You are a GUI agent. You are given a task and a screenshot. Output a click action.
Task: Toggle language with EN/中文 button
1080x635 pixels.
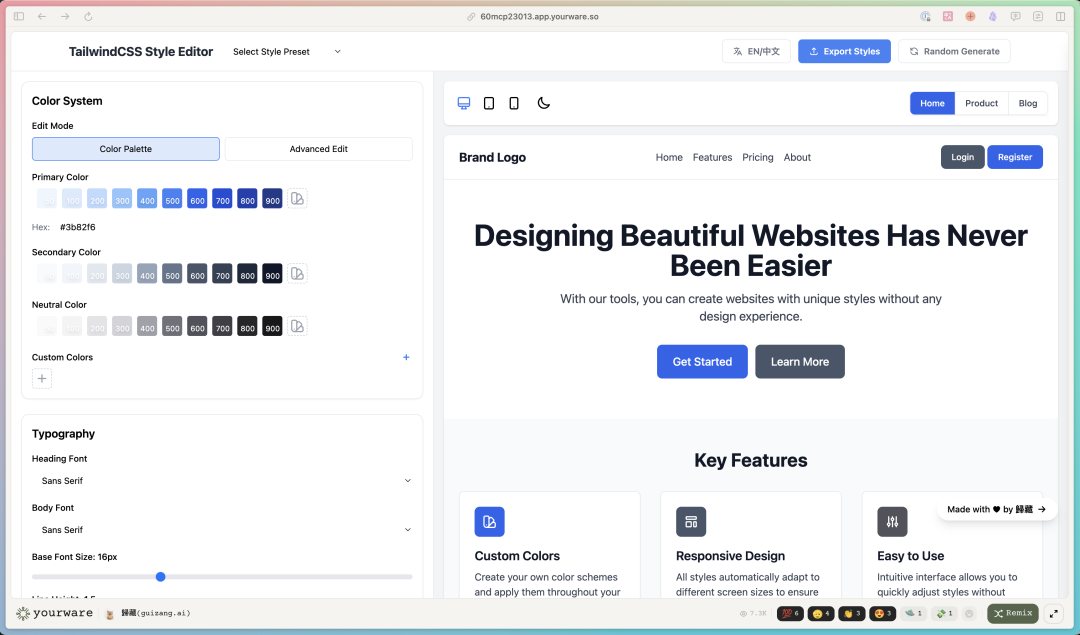[756, 52]
